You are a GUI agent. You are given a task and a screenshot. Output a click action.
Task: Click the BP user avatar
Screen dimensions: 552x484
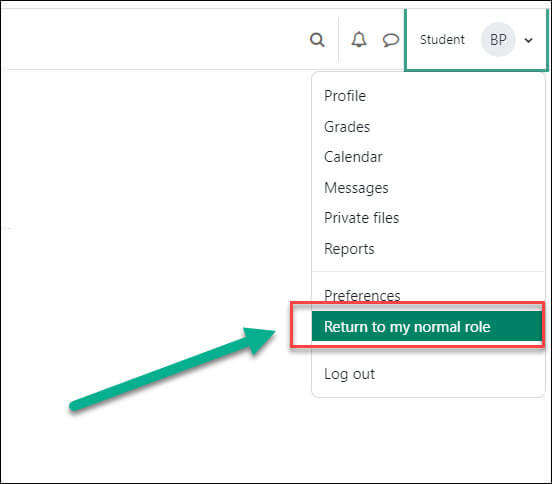[x=498, y=39]
